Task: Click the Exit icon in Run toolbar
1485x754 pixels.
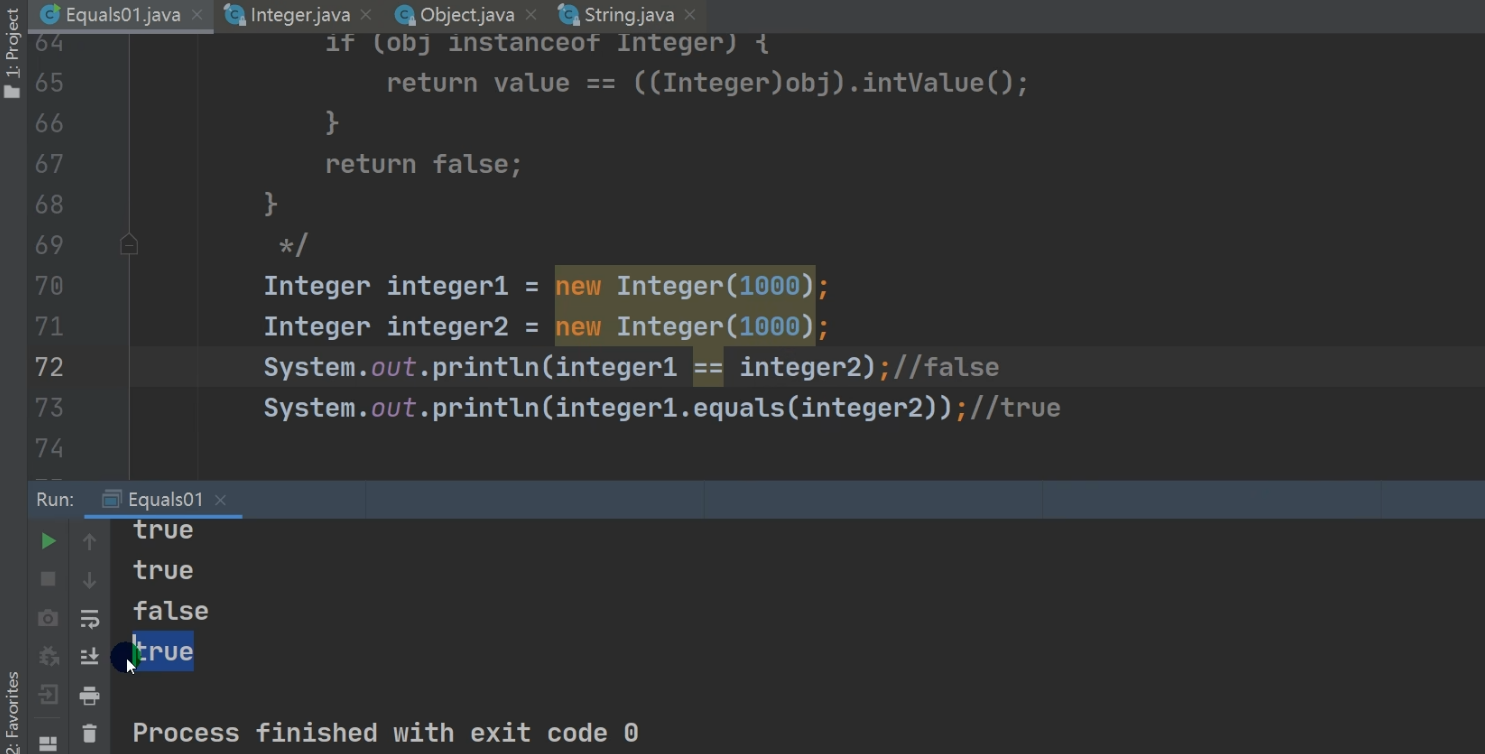Action: 48,695
